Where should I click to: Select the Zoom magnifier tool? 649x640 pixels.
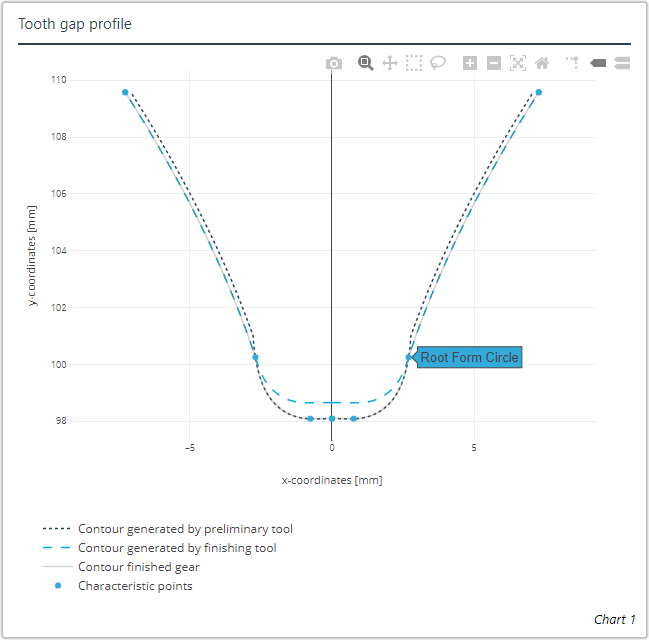pyautogui.click(x=365, y=63)
